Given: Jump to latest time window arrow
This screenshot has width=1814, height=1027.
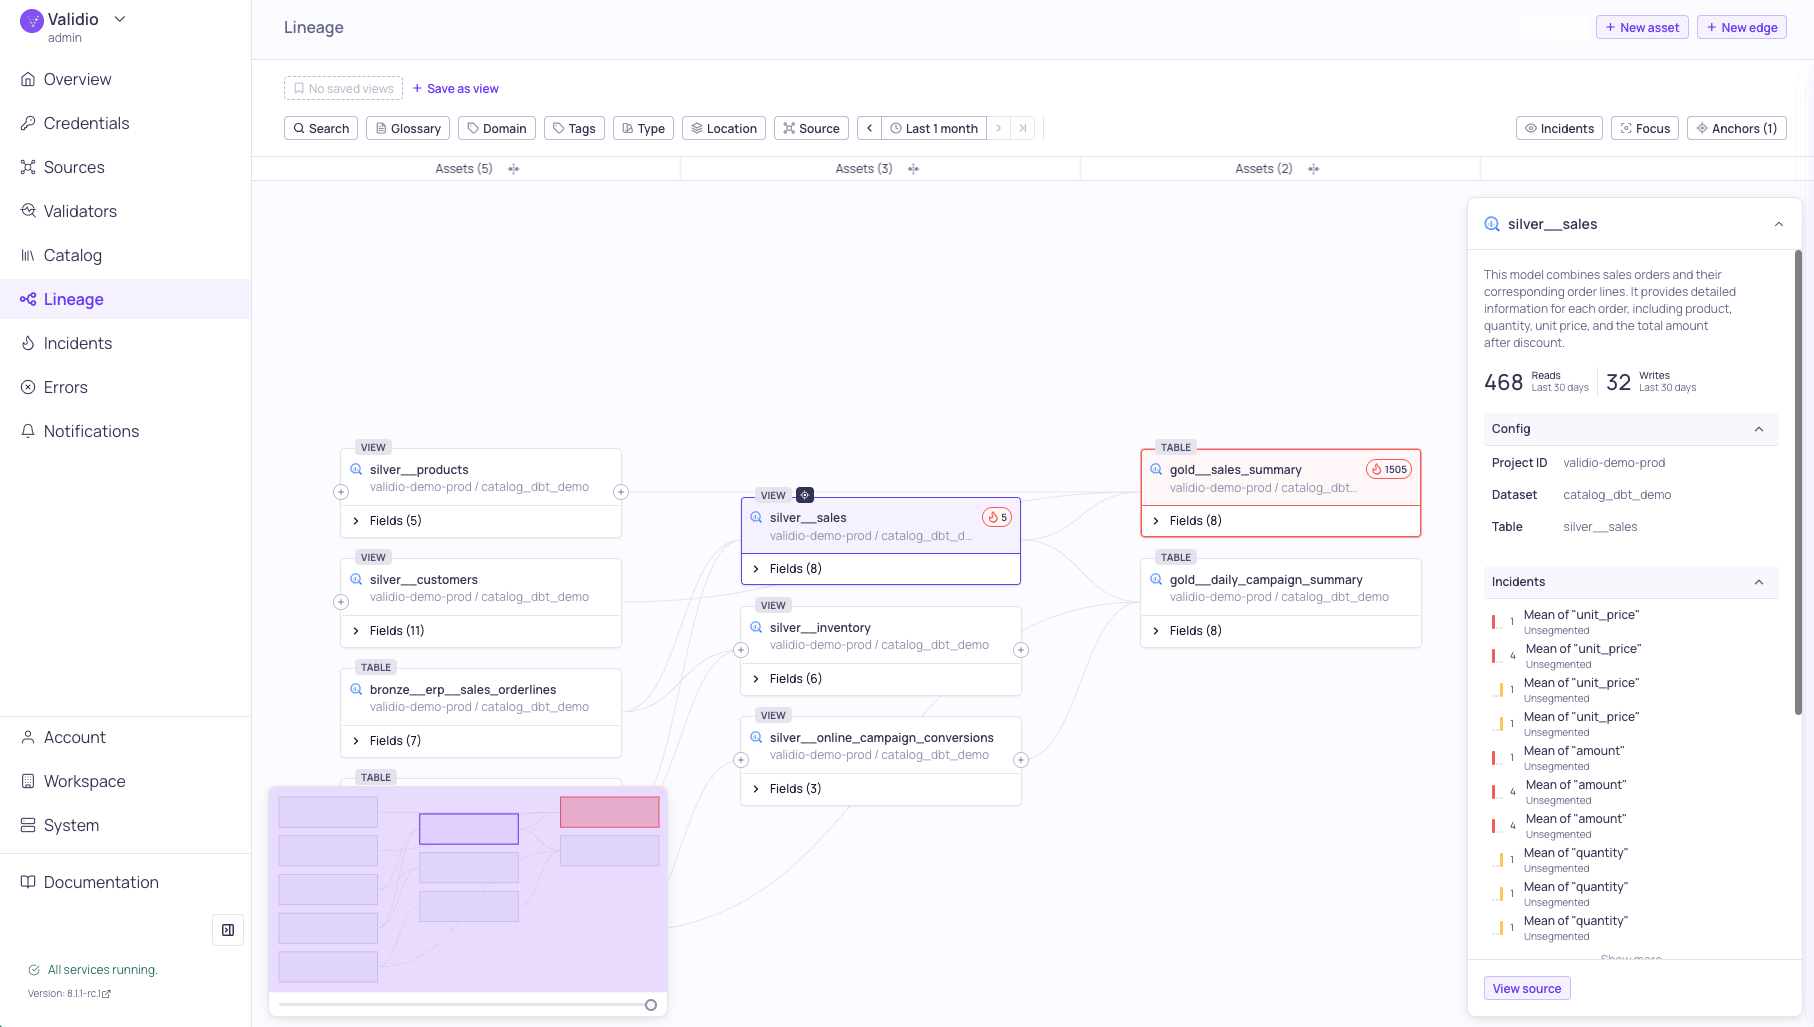Looking at the screenshot, I should pos(1022,128).
